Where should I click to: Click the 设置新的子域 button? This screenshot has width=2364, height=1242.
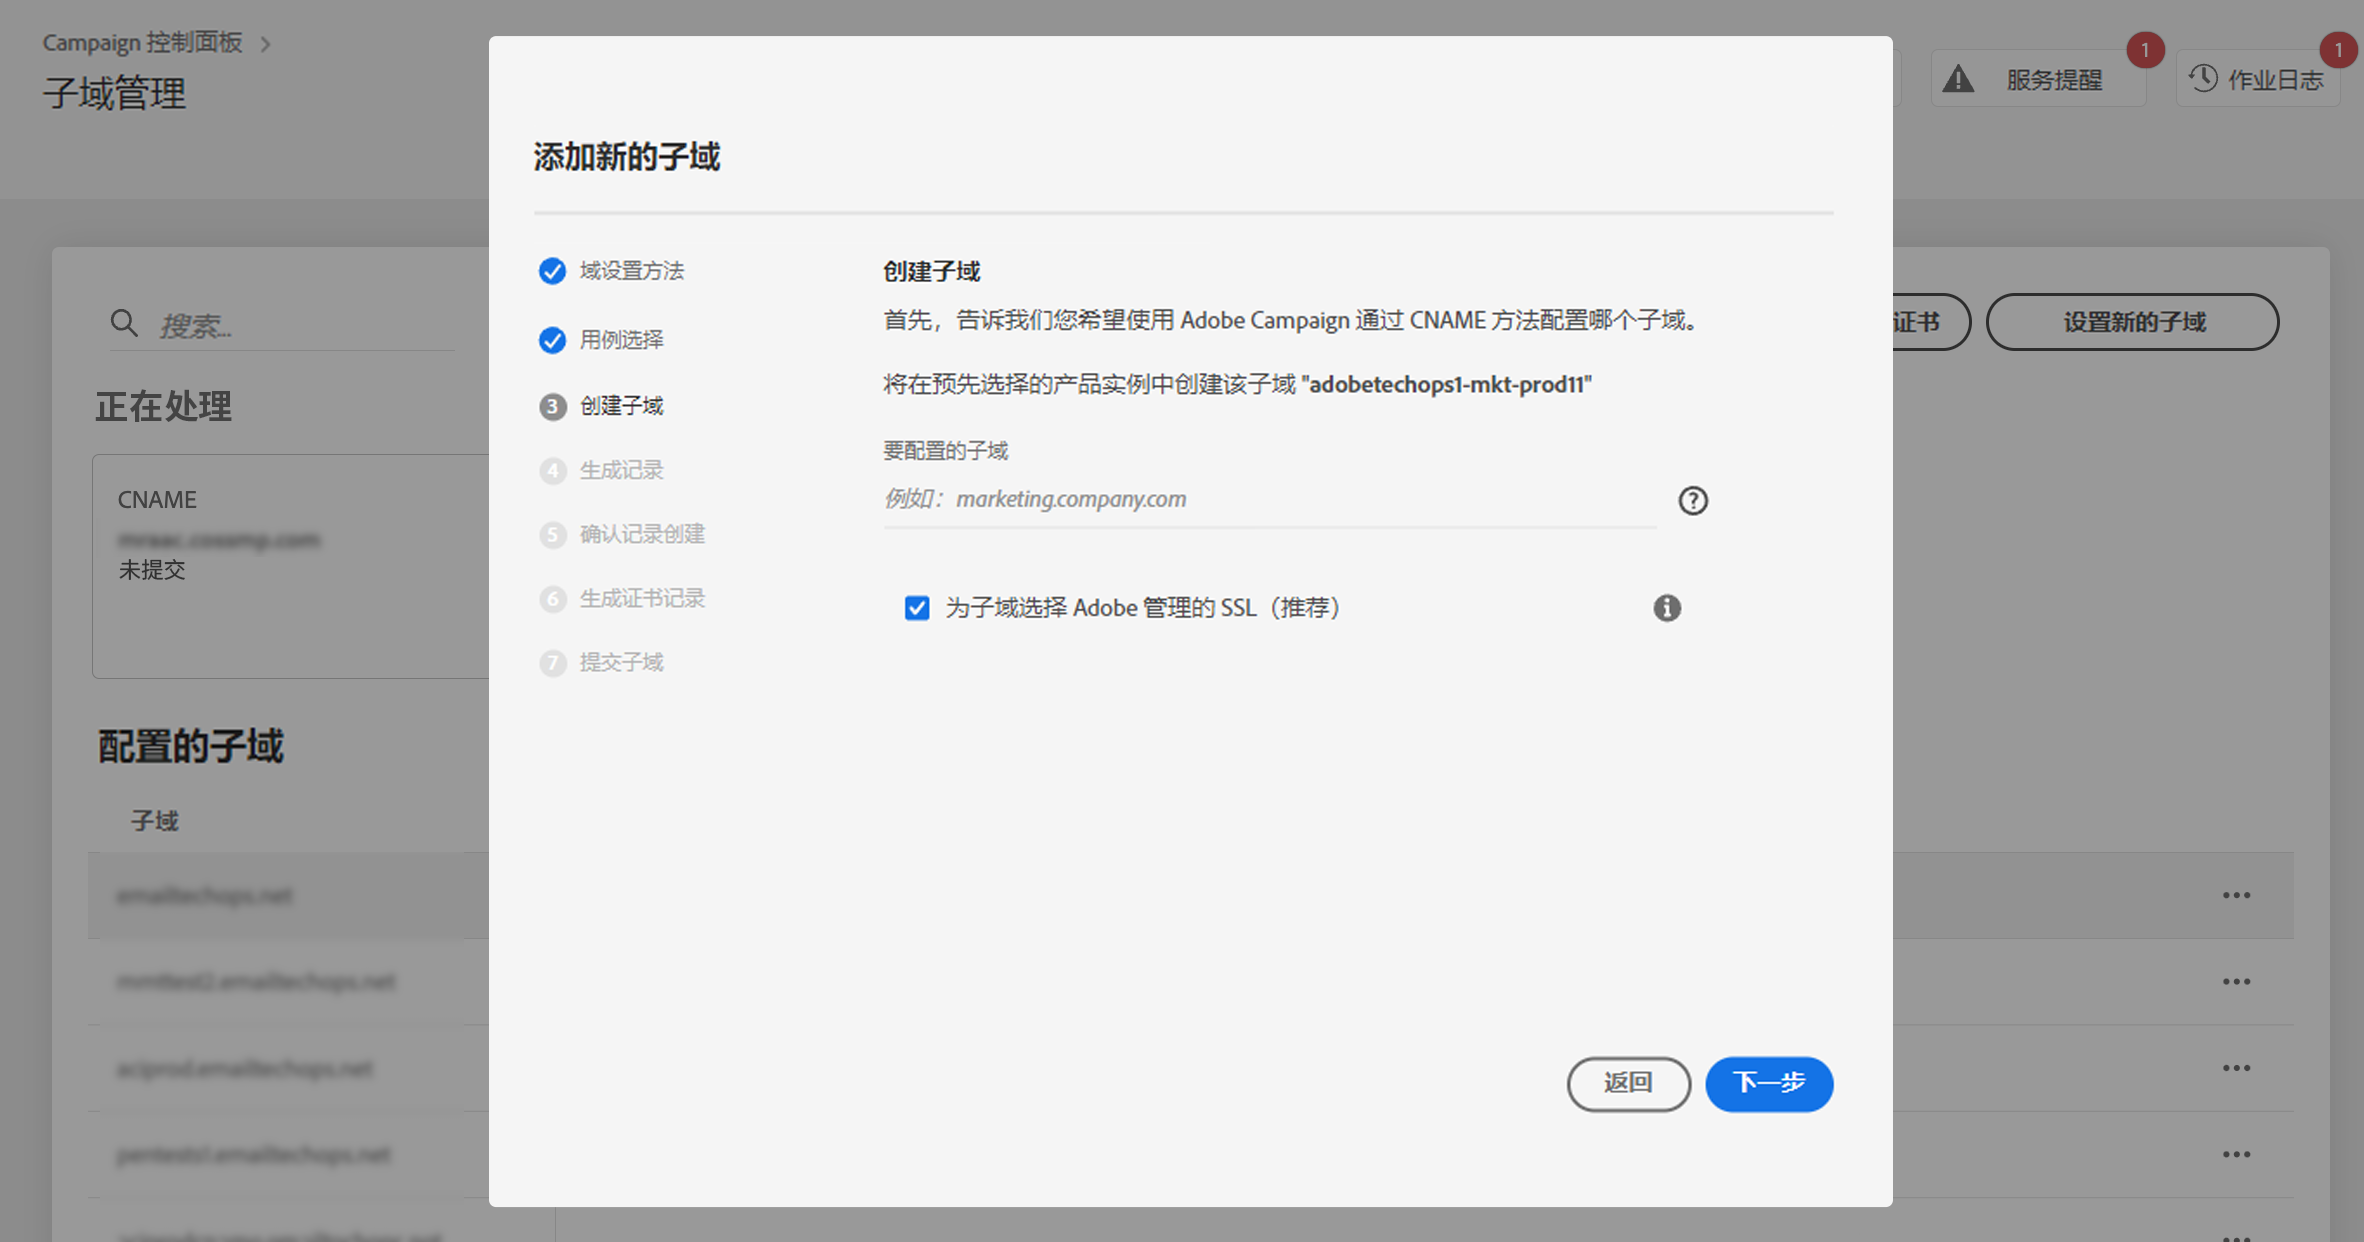coord(2132,322)
